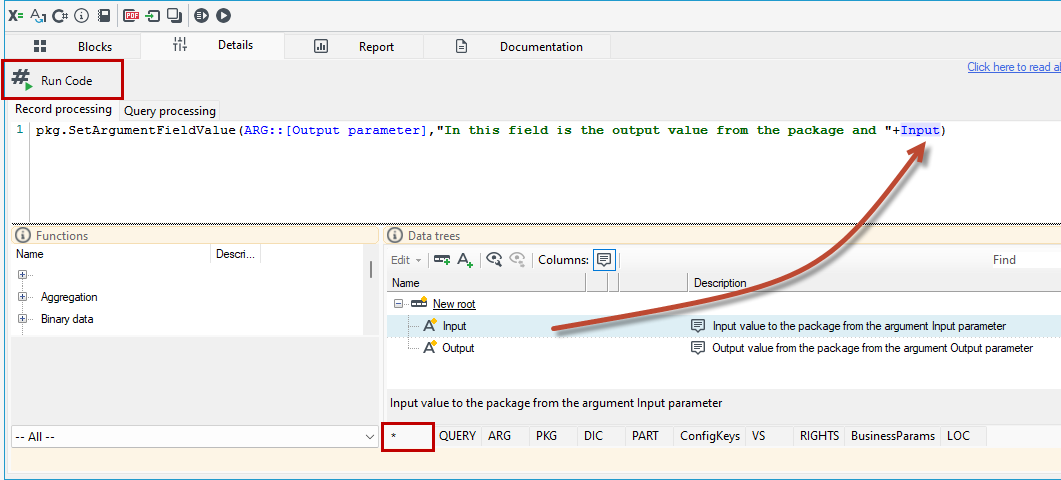
Task: Open the Report tab
Action: [354, 47]
